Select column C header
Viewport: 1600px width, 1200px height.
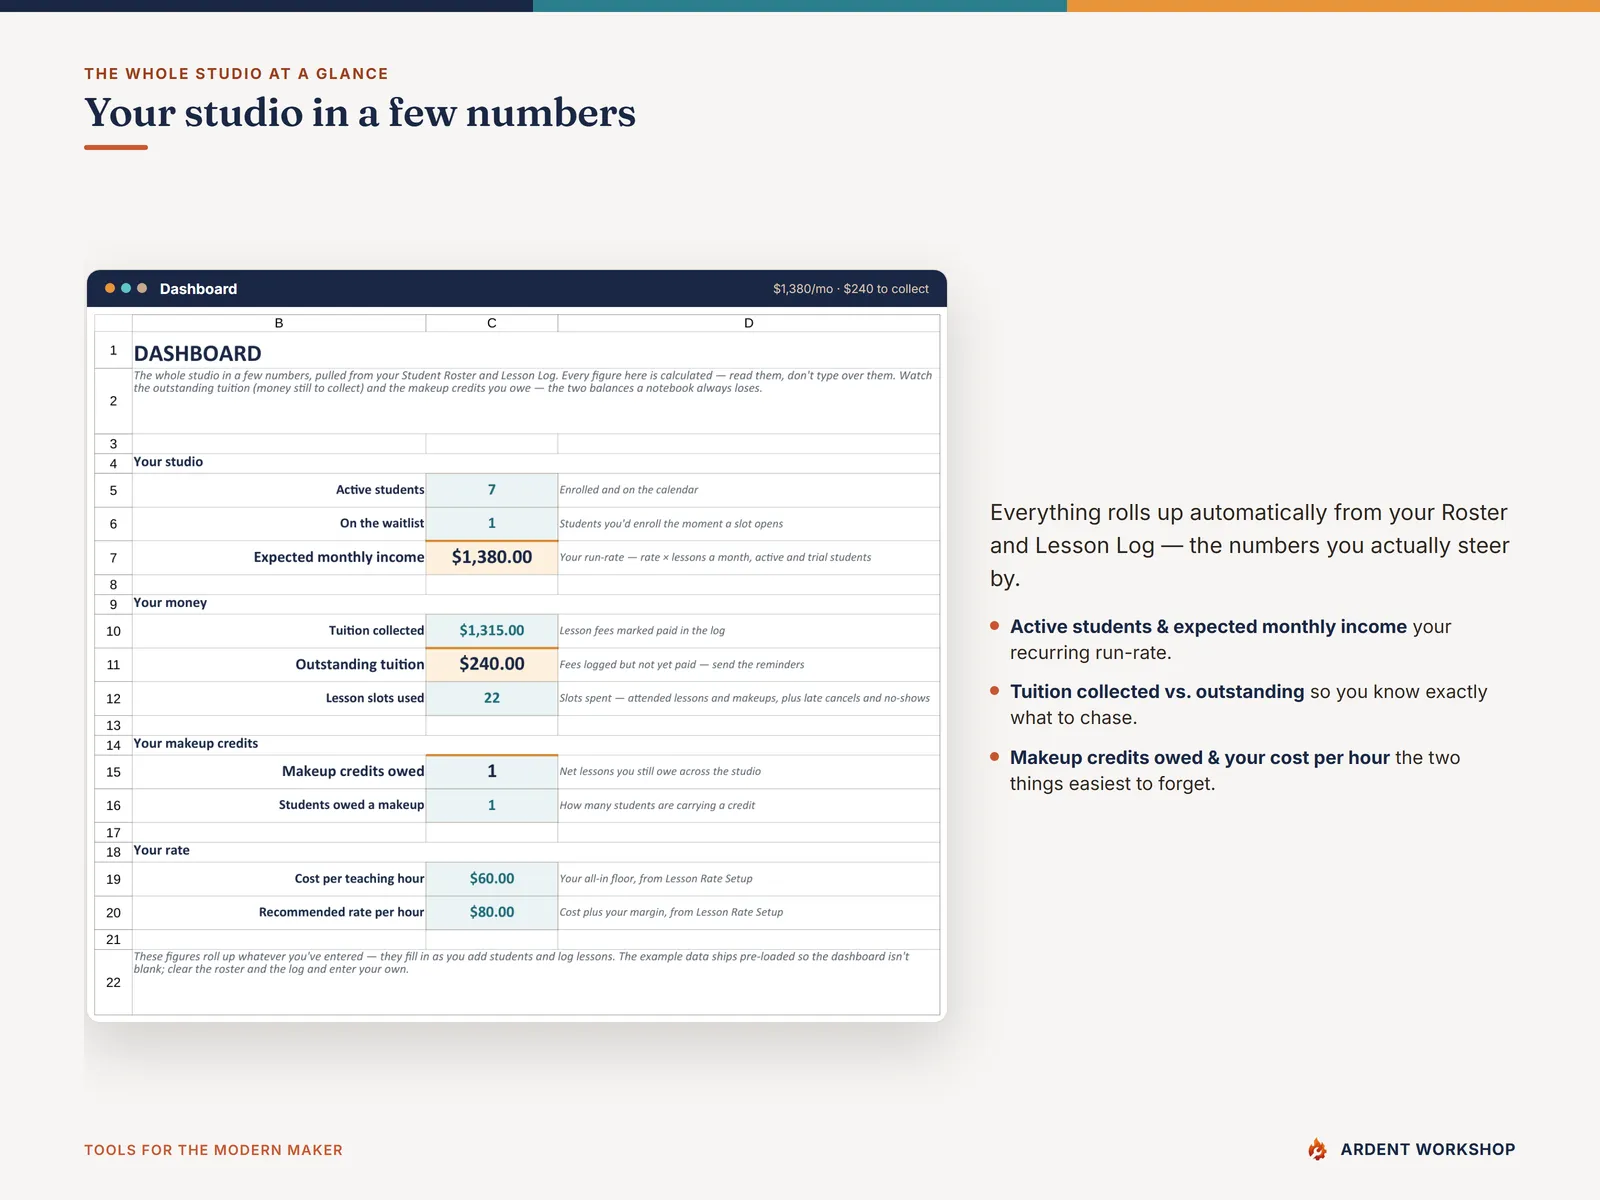coord(492,323)
